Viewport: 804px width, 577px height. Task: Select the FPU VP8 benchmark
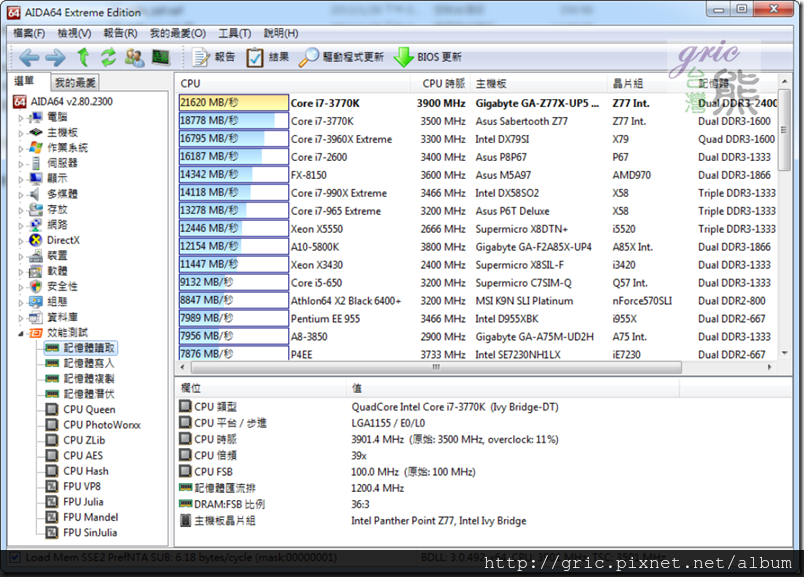point(73,487)
